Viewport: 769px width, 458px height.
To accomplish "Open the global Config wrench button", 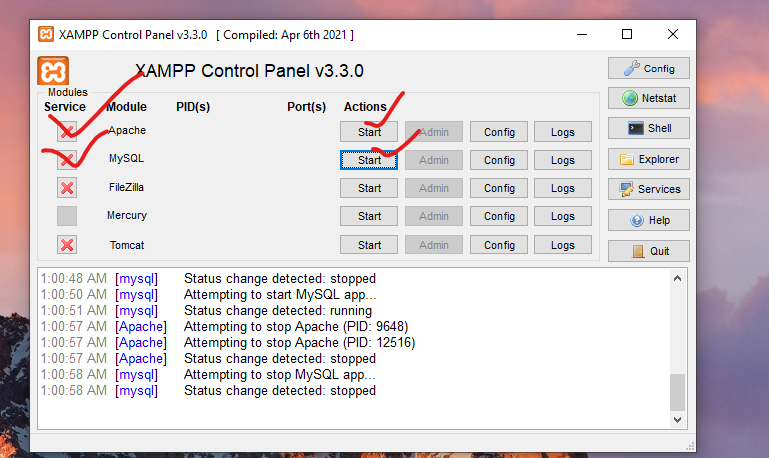I will click(x=649, y=68).
